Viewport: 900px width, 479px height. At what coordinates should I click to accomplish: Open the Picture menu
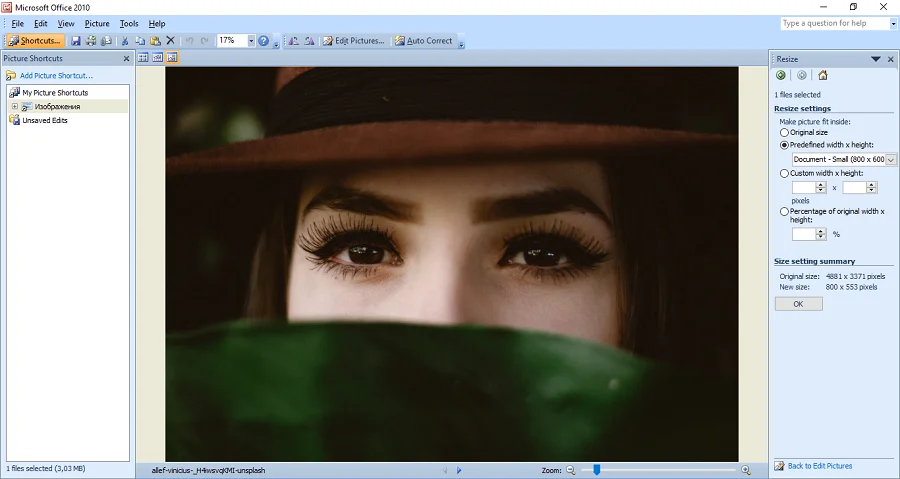point(97,23)
